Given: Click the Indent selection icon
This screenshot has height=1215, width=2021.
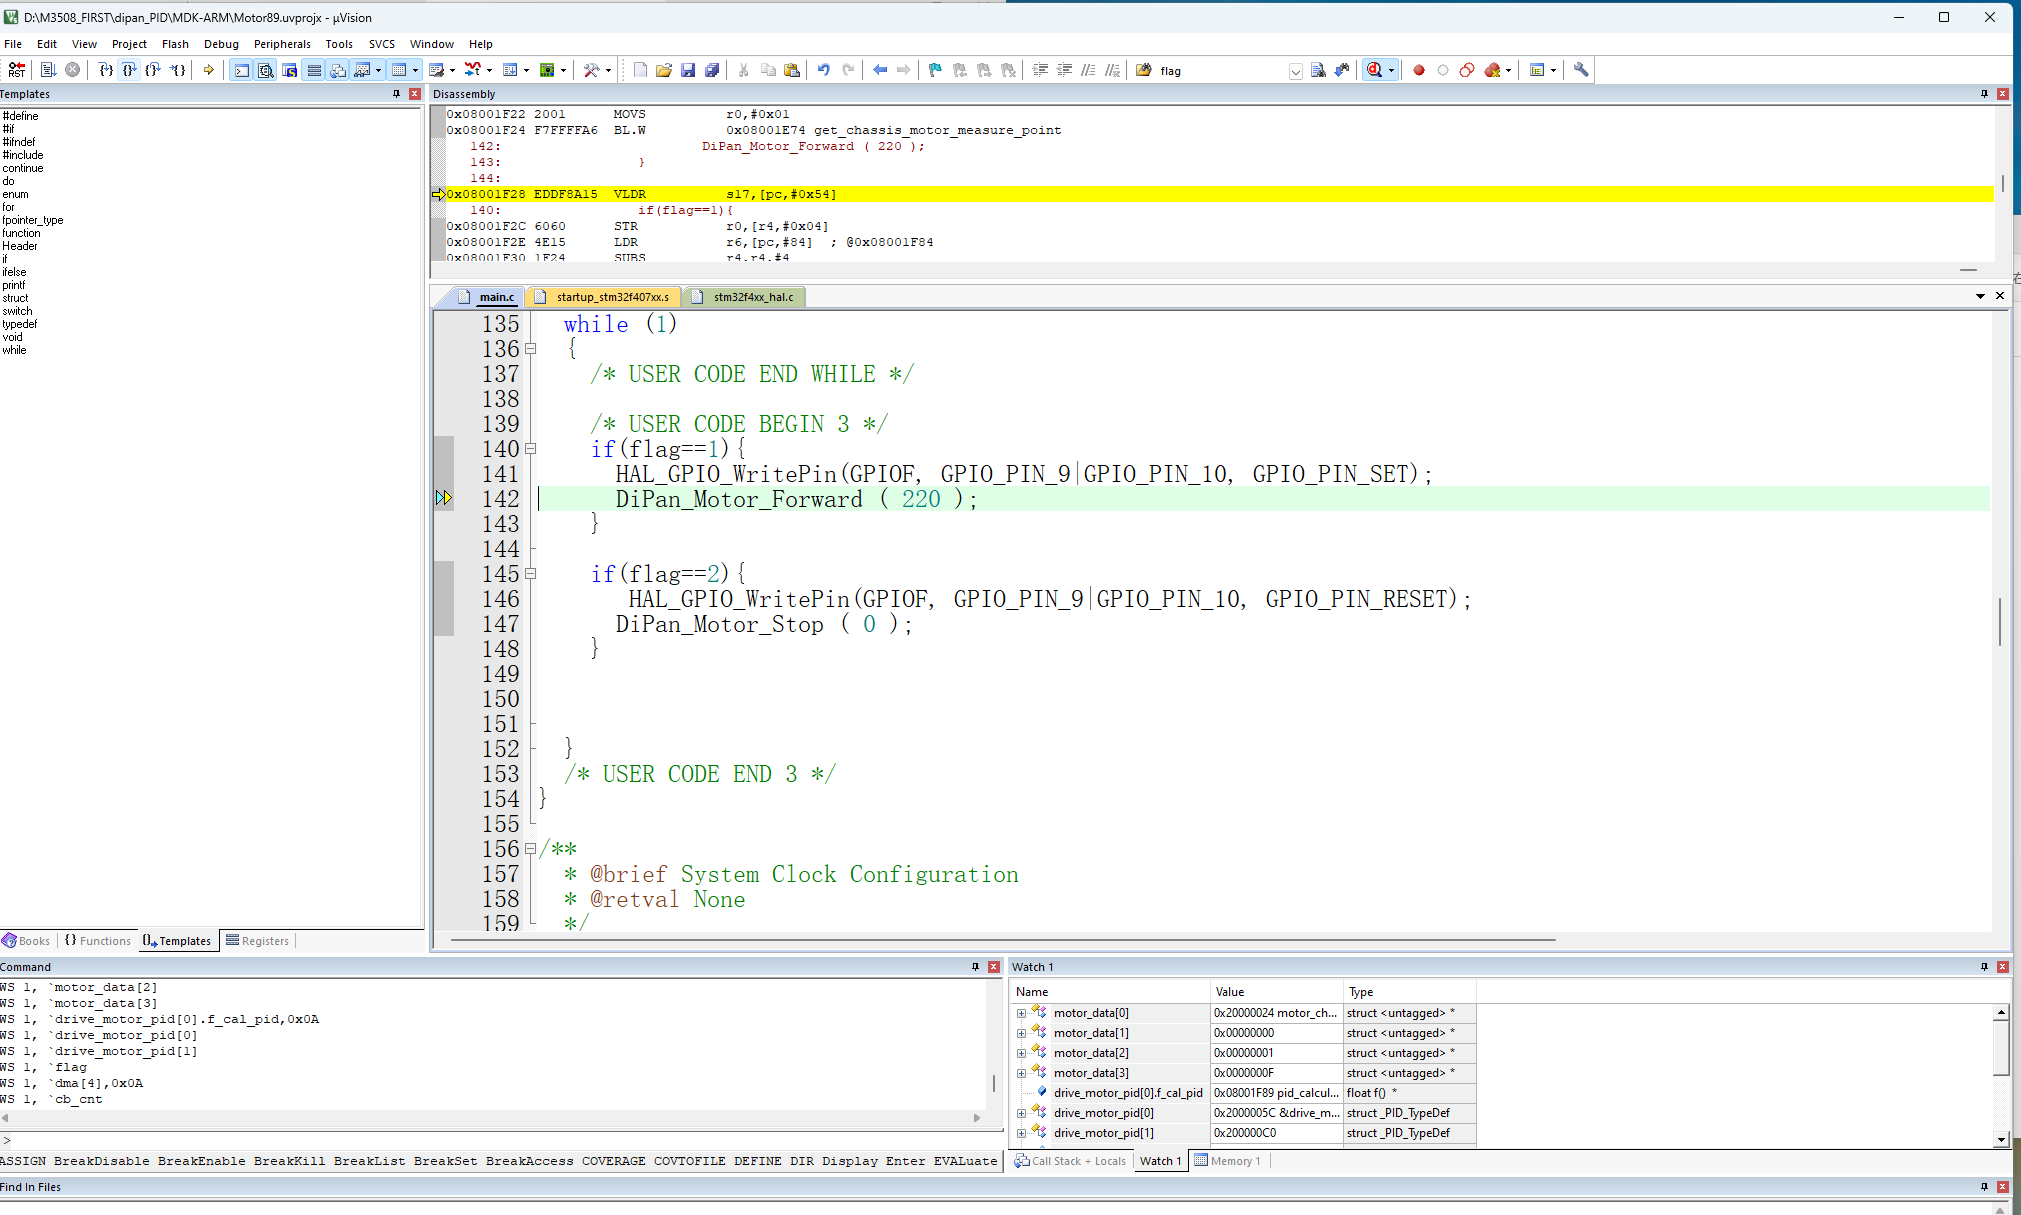Looking at the screenshot, I should tap(1040, 70).
